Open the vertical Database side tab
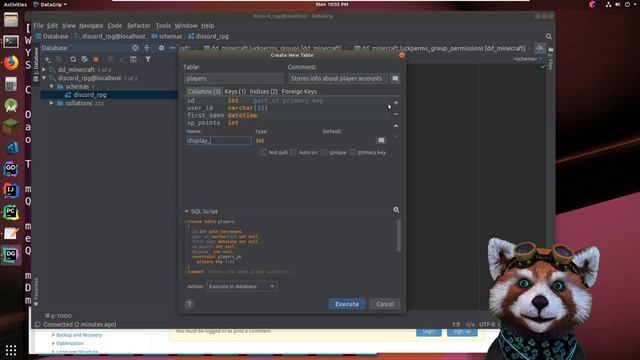This screenshot has width=640, height=360. (x=36, y=63)
